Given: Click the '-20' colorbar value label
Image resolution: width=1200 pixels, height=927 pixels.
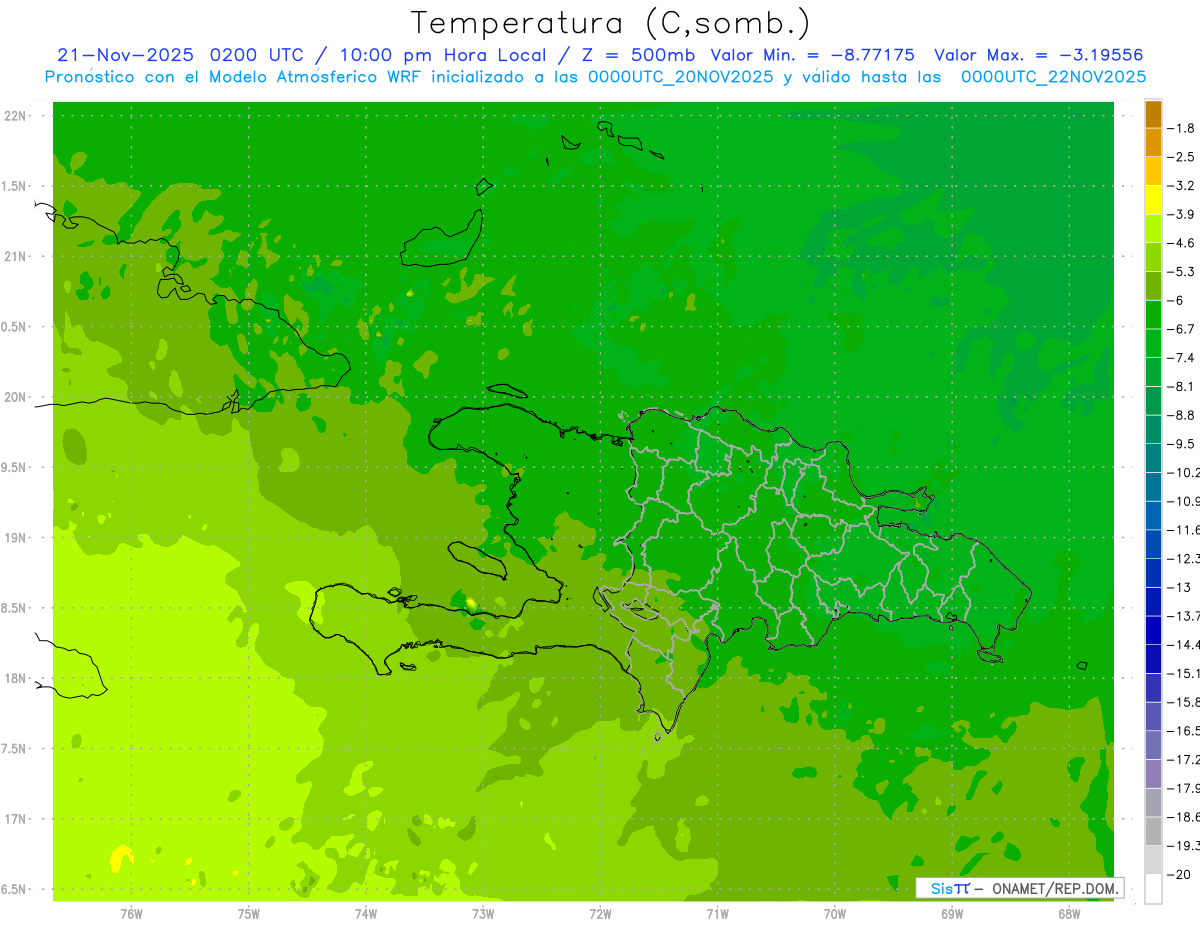Looking at the screenshot, I should coord(1178,874).
